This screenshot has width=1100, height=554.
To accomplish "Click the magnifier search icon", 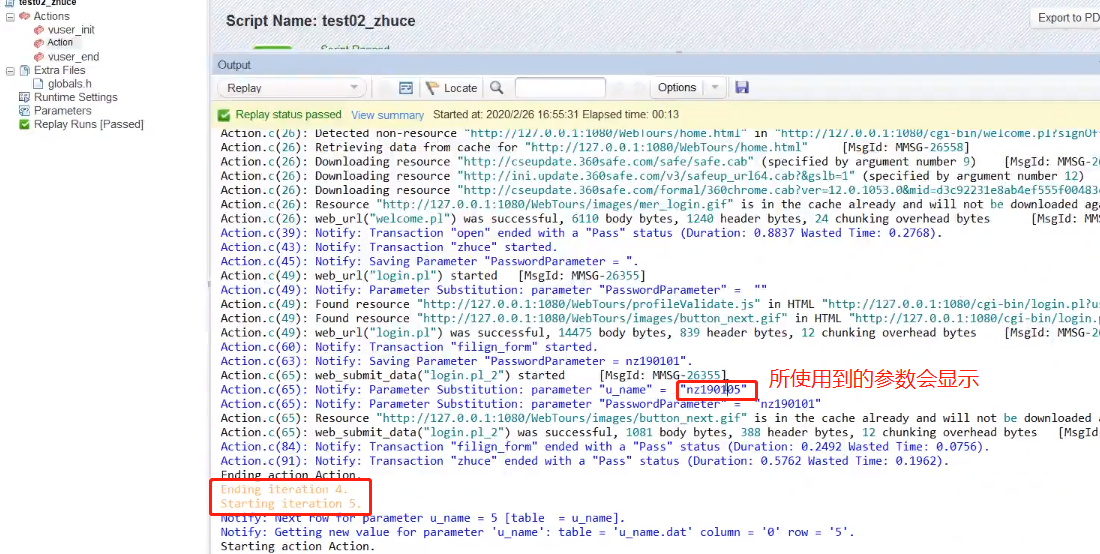I will point(497,88).
